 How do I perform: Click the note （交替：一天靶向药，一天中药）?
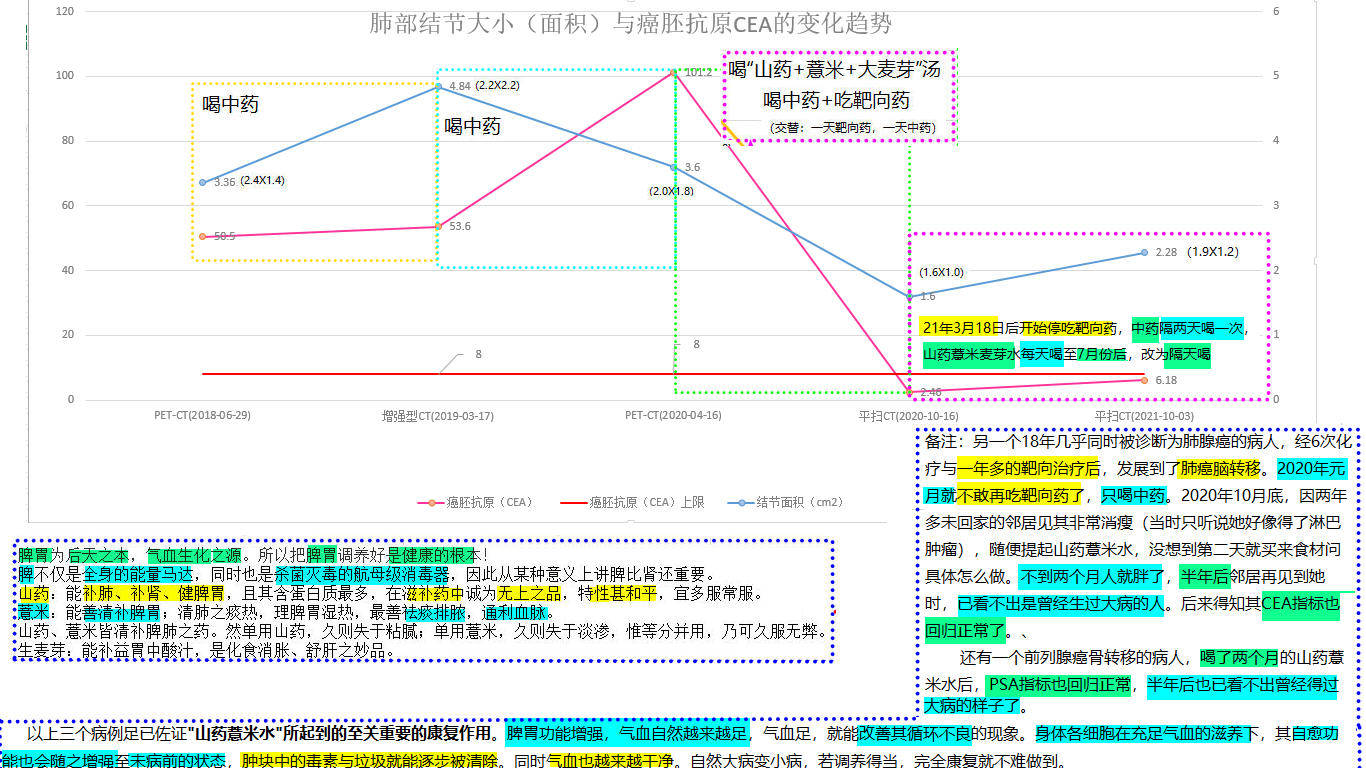point(853,128)
